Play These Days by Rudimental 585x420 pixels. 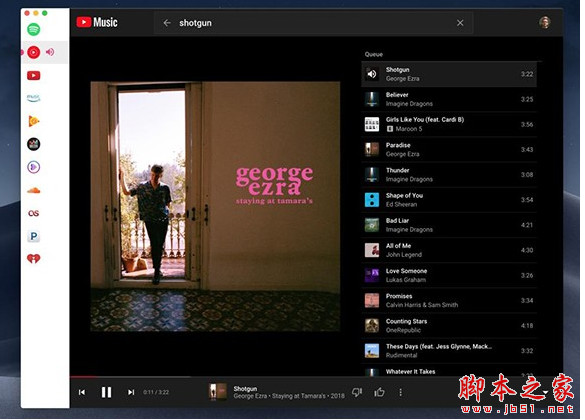pyautogui.click(x=449, y=351)
